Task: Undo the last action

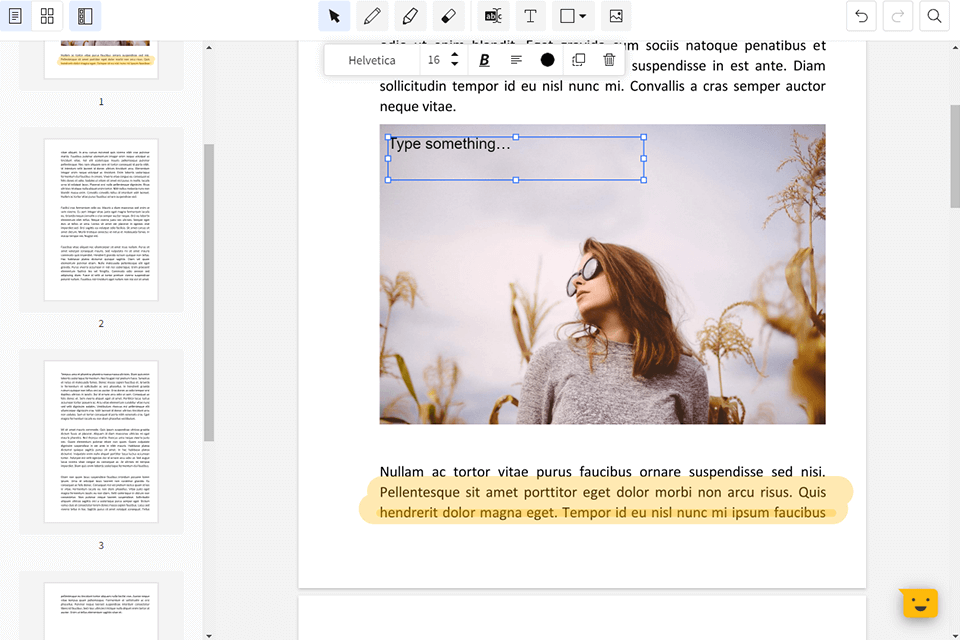Action: click(x=862, y=16)
